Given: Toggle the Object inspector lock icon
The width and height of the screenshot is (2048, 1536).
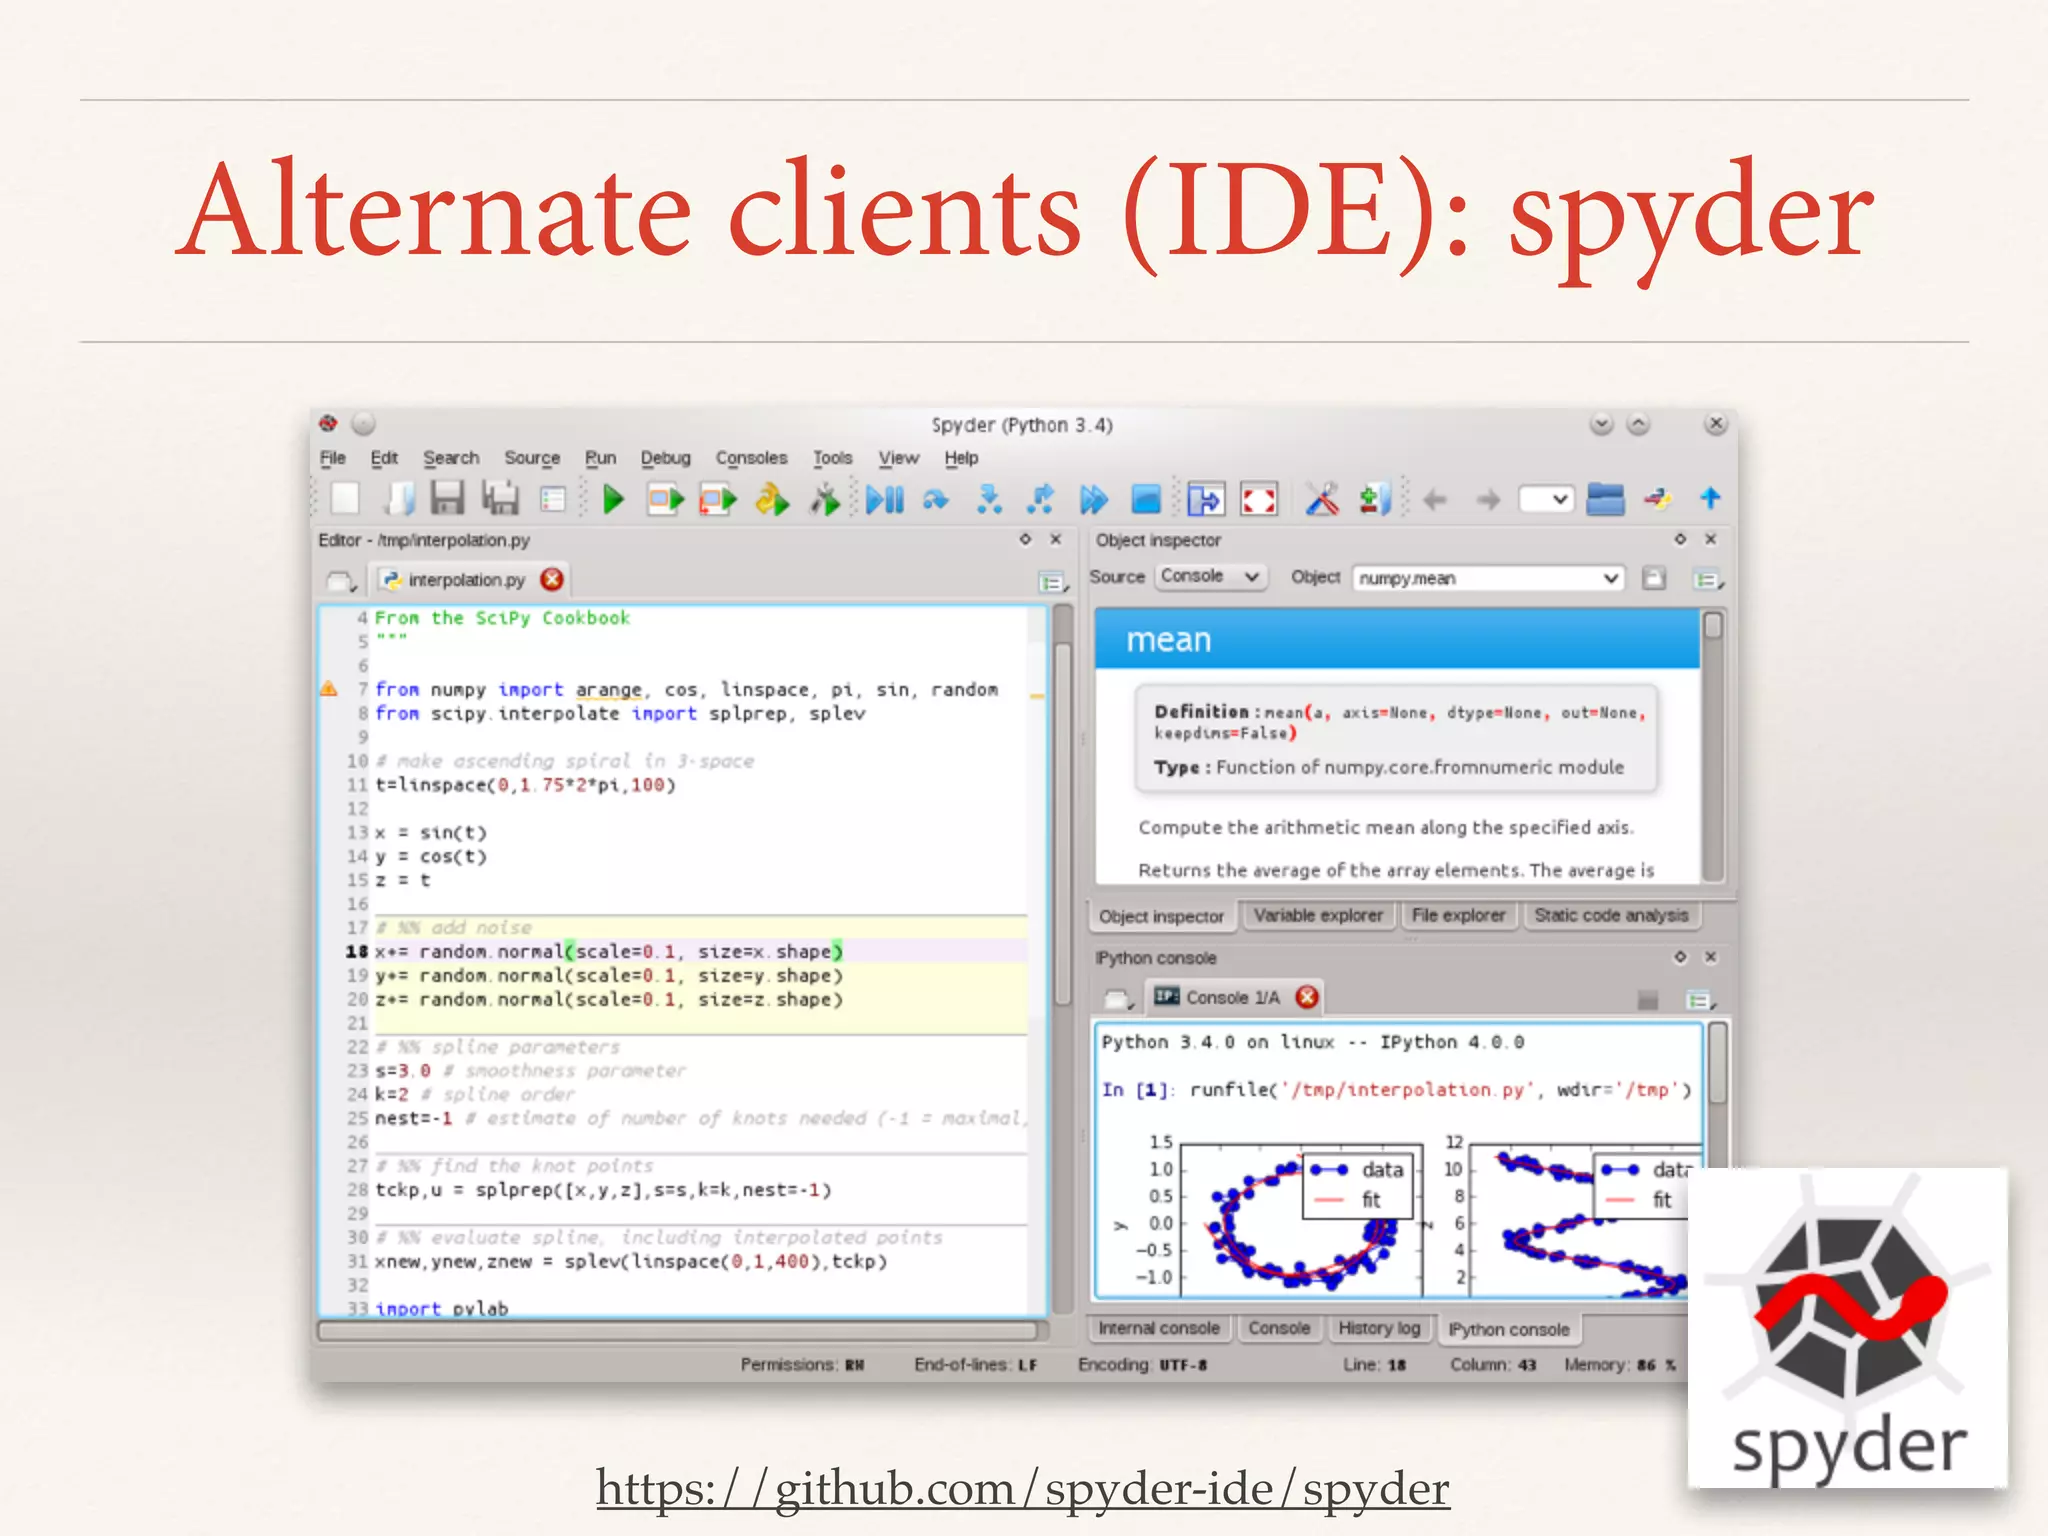Looking at the screenshot, I should (x=1654, y=579).
